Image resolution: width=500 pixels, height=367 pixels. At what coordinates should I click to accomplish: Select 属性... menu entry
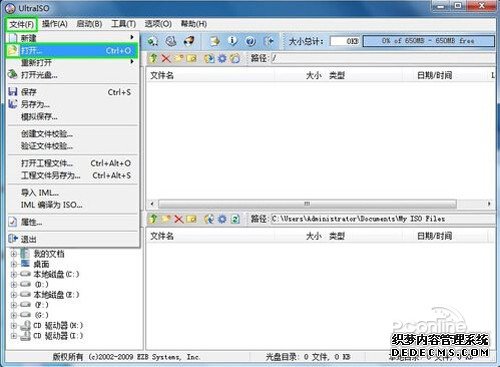pos(72,222)
